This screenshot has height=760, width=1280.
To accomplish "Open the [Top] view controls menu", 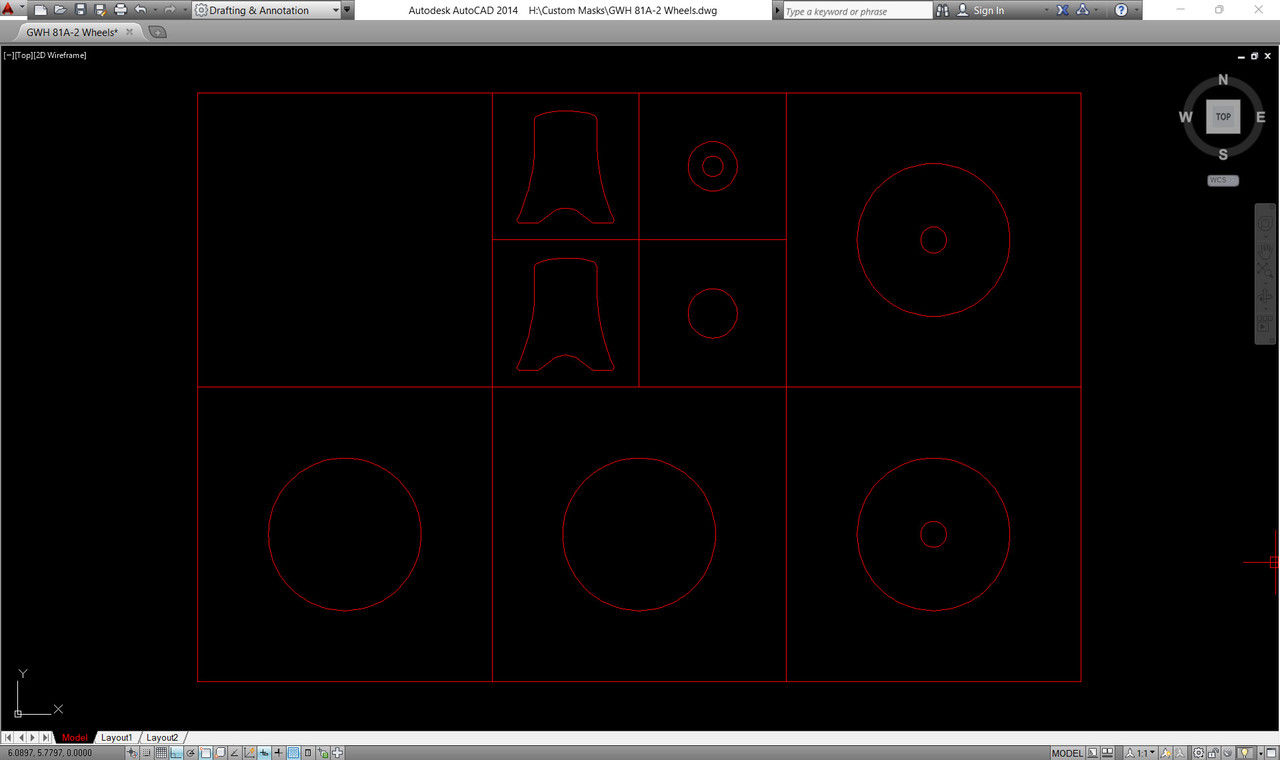I will 24,55.
